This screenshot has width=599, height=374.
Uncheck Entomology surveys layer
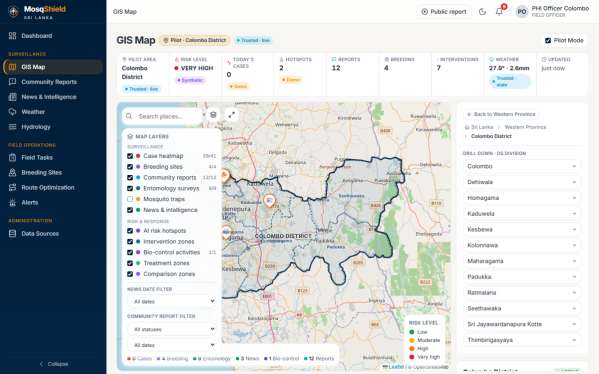click(x=130, y=188)
